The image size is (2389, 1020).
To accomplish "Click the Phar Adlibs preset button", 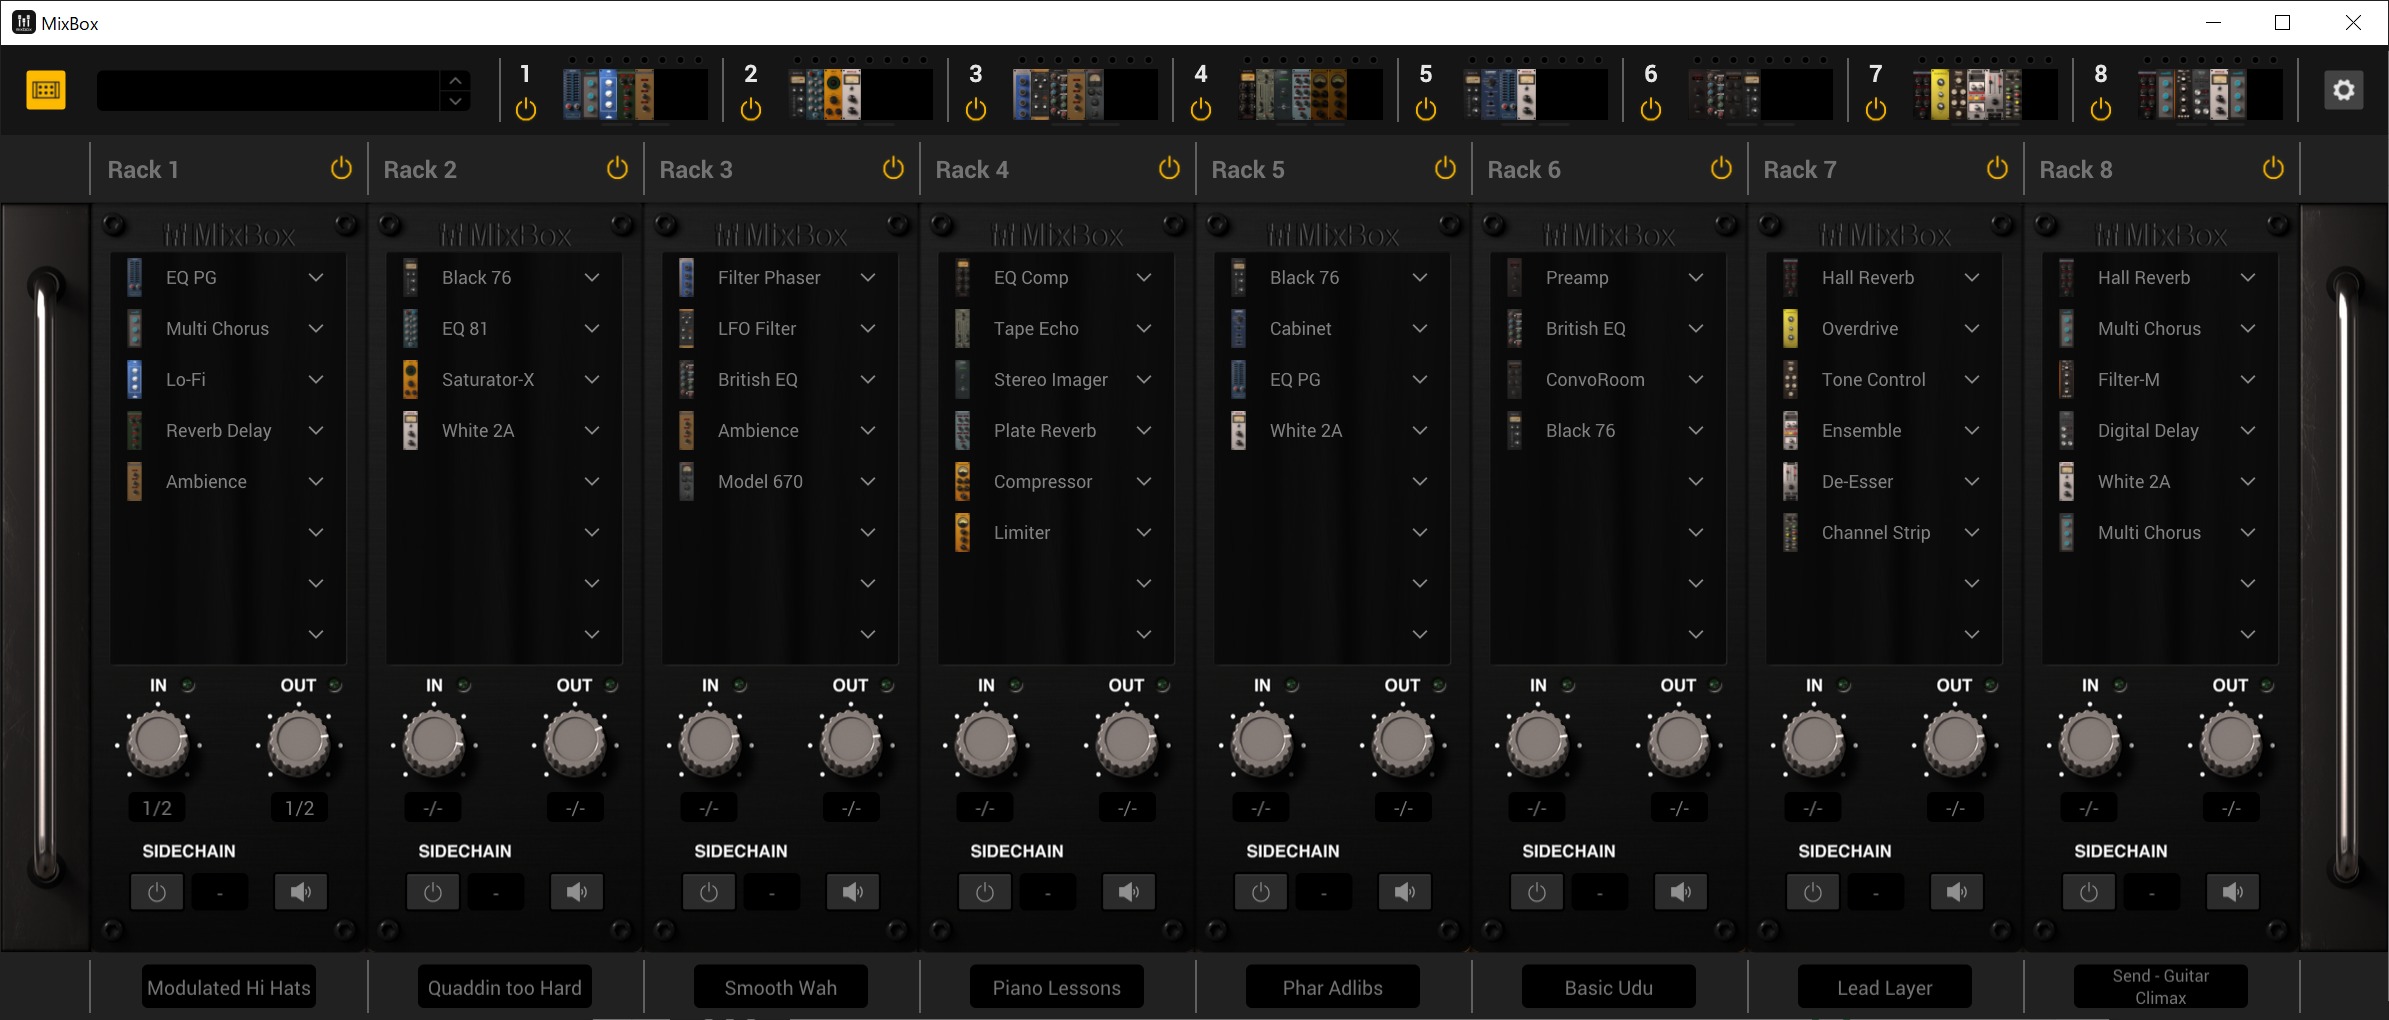I will 1333,987.
